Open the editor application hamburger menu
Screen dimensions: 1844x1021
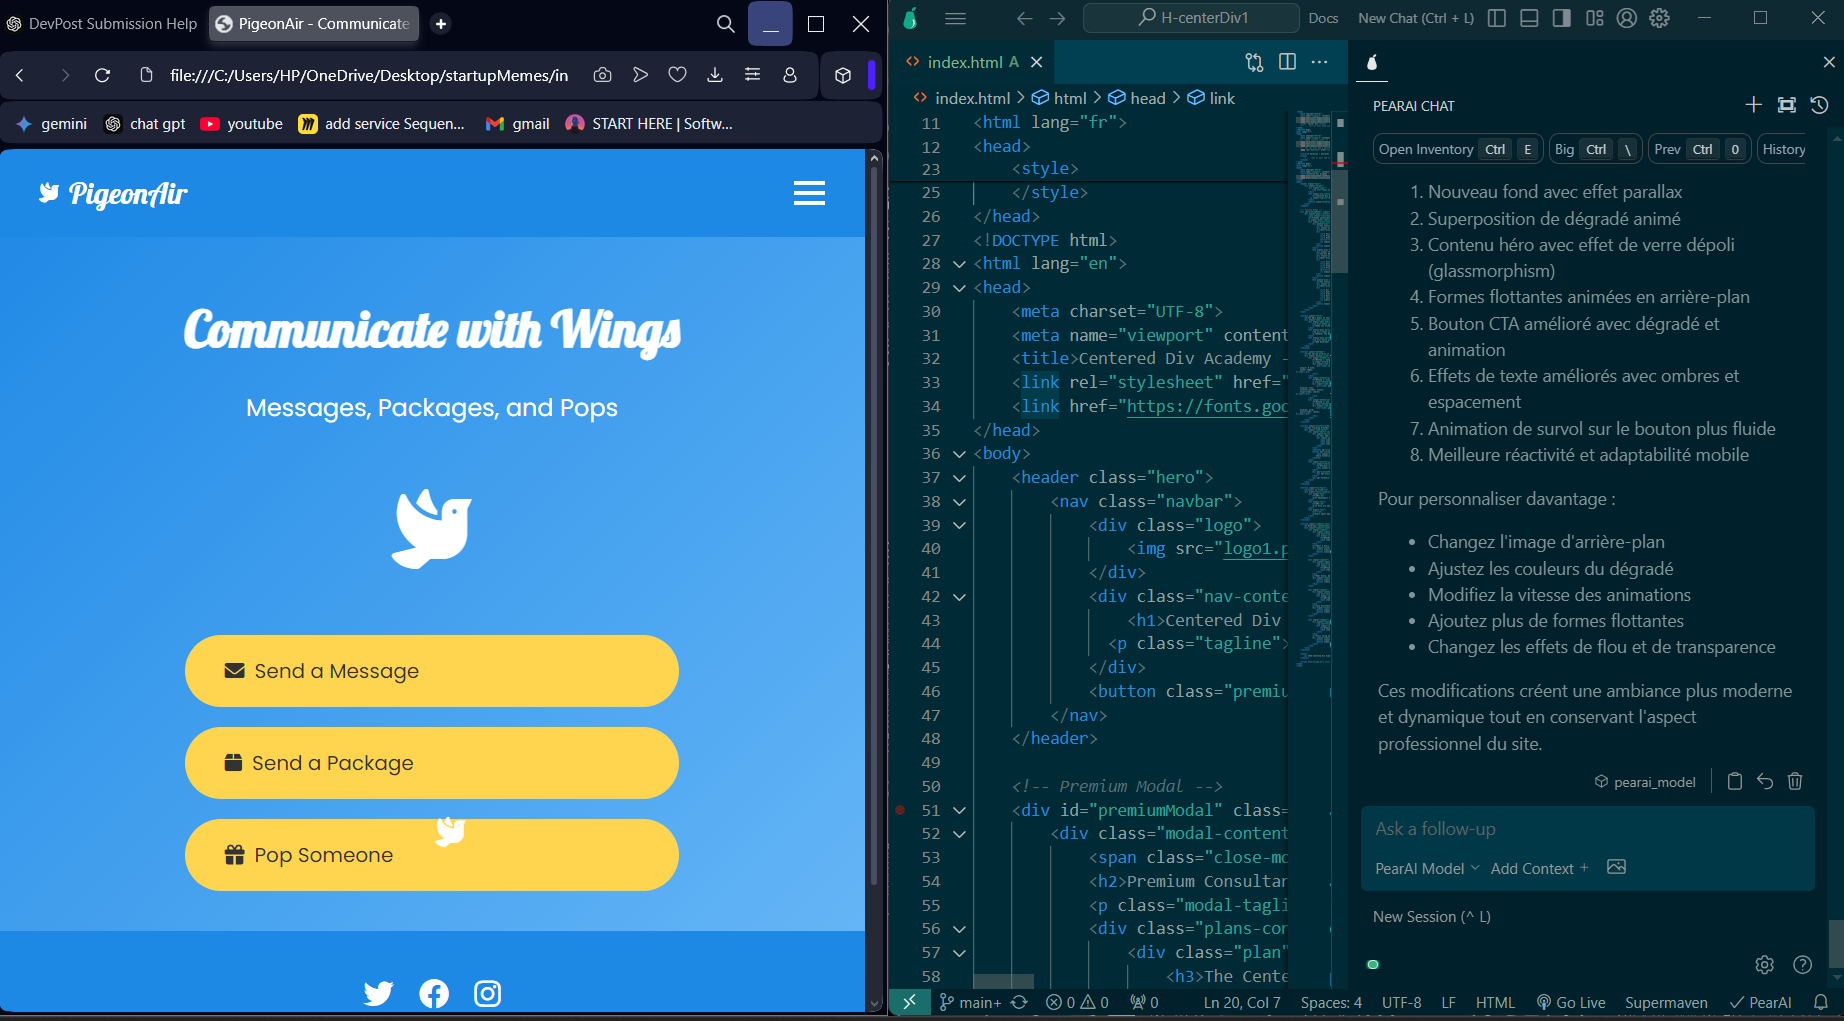point(955,18)
